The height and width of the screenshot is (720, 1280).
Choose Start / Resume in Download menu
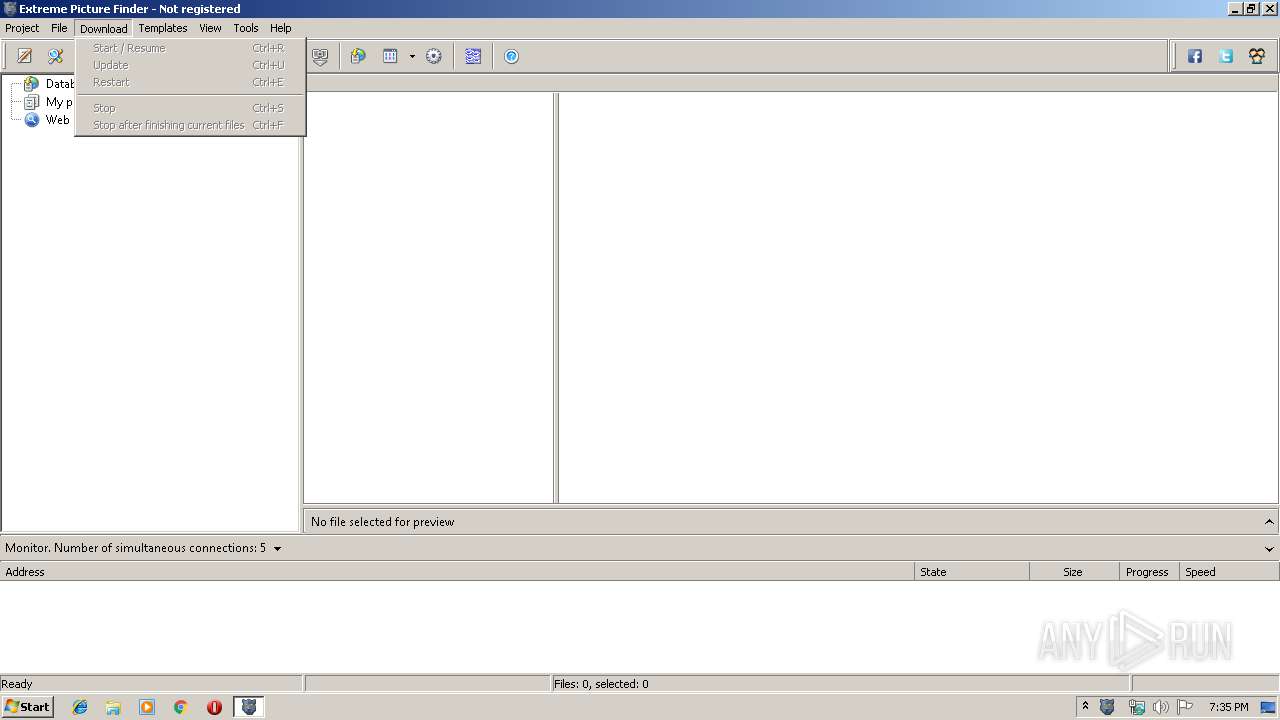[190, 48]
